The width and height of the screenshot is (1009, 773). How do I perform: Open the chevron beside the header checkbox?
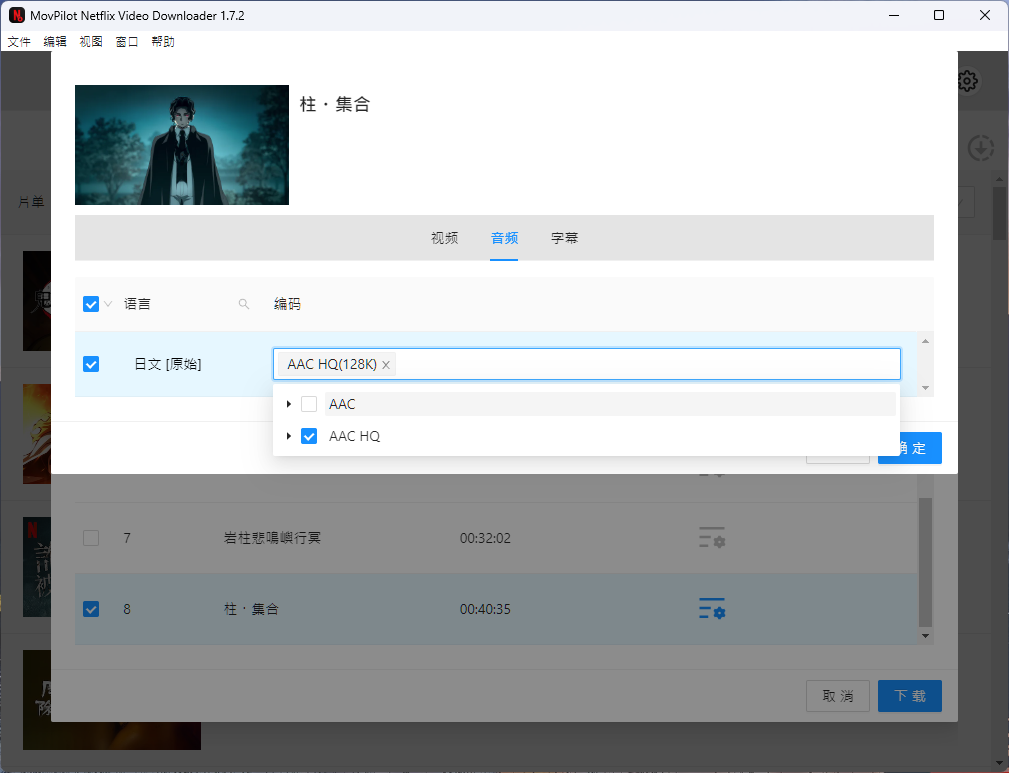[x=108, y=304]
